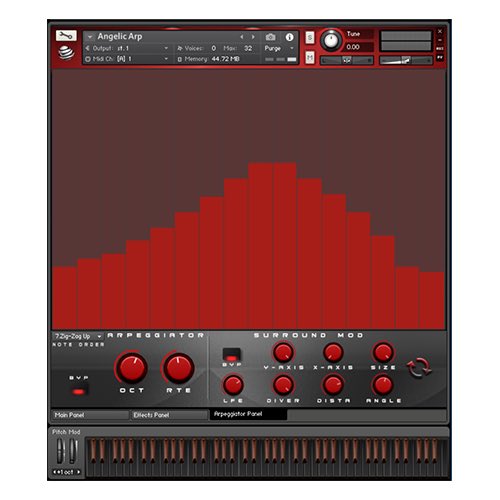Switch to the Main Panel tab
The height and width of the screenshot is (500, 500).
90,415
